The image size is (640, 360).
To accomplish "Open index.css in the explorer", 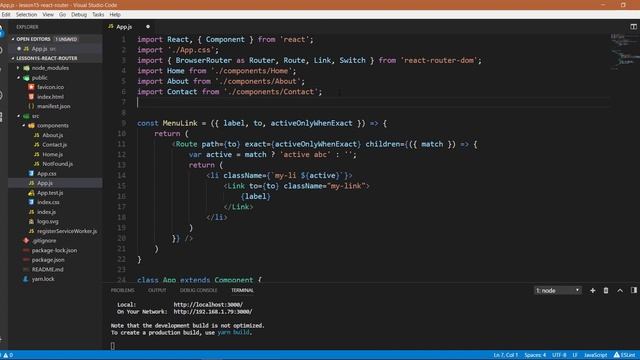I will [48, 202].
